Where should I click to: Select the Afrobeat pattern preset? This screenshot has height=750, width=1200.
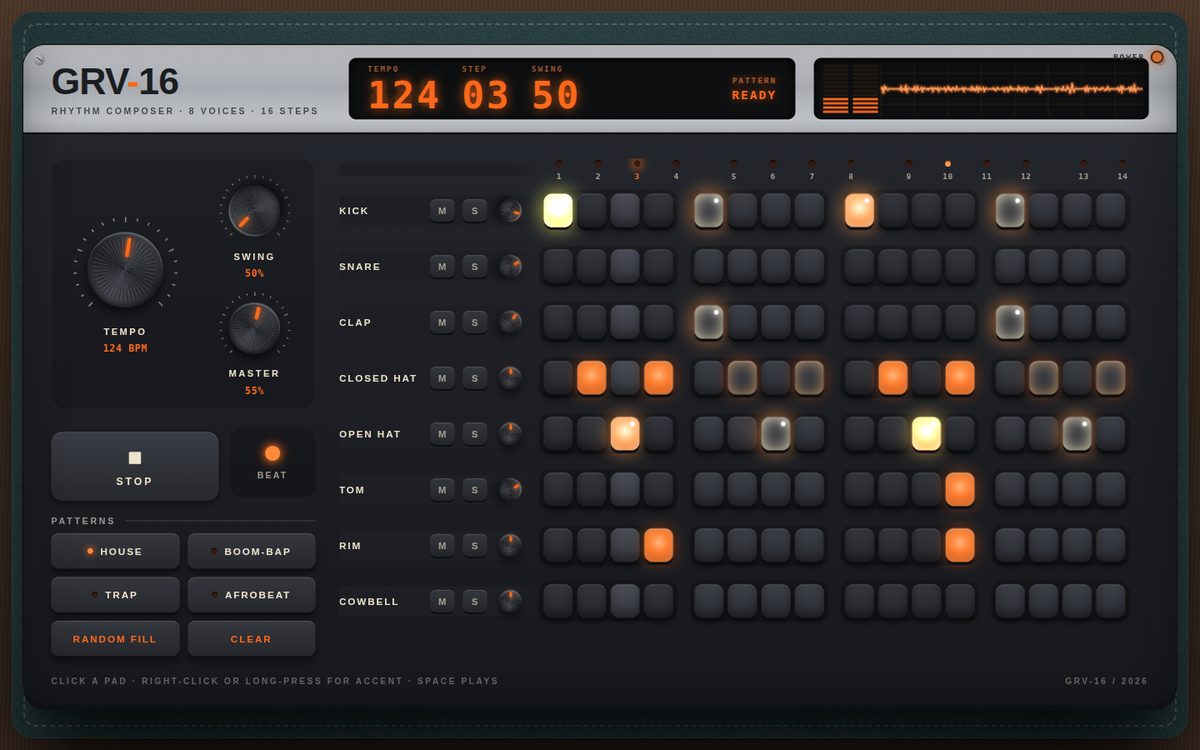(252, 595)
